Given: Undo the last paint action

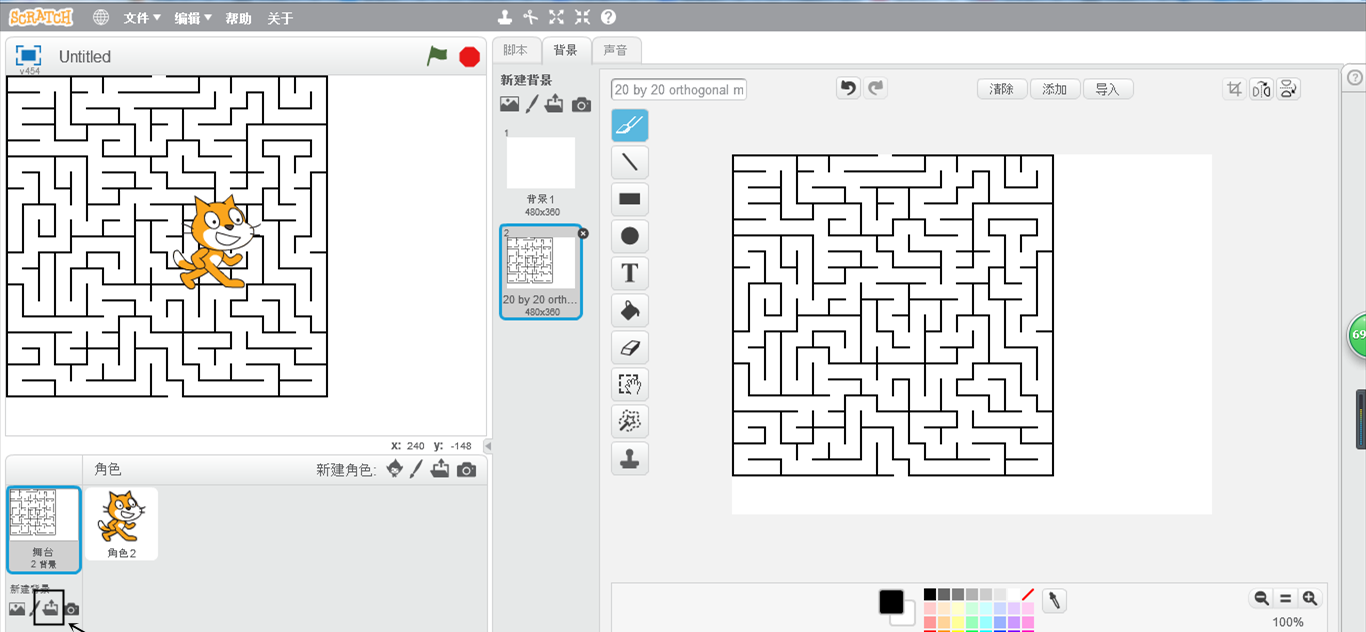Looking at the screenshot, I should [848, 88].
